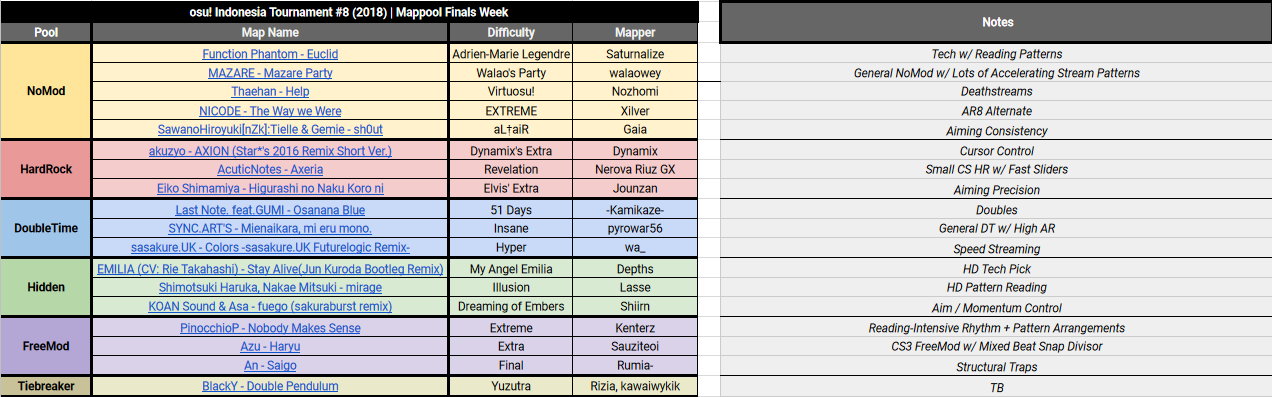Open PinocchioP - Nobody Makes Sense link
Viewport: 1272px width, 397px height.
(270, 328)
